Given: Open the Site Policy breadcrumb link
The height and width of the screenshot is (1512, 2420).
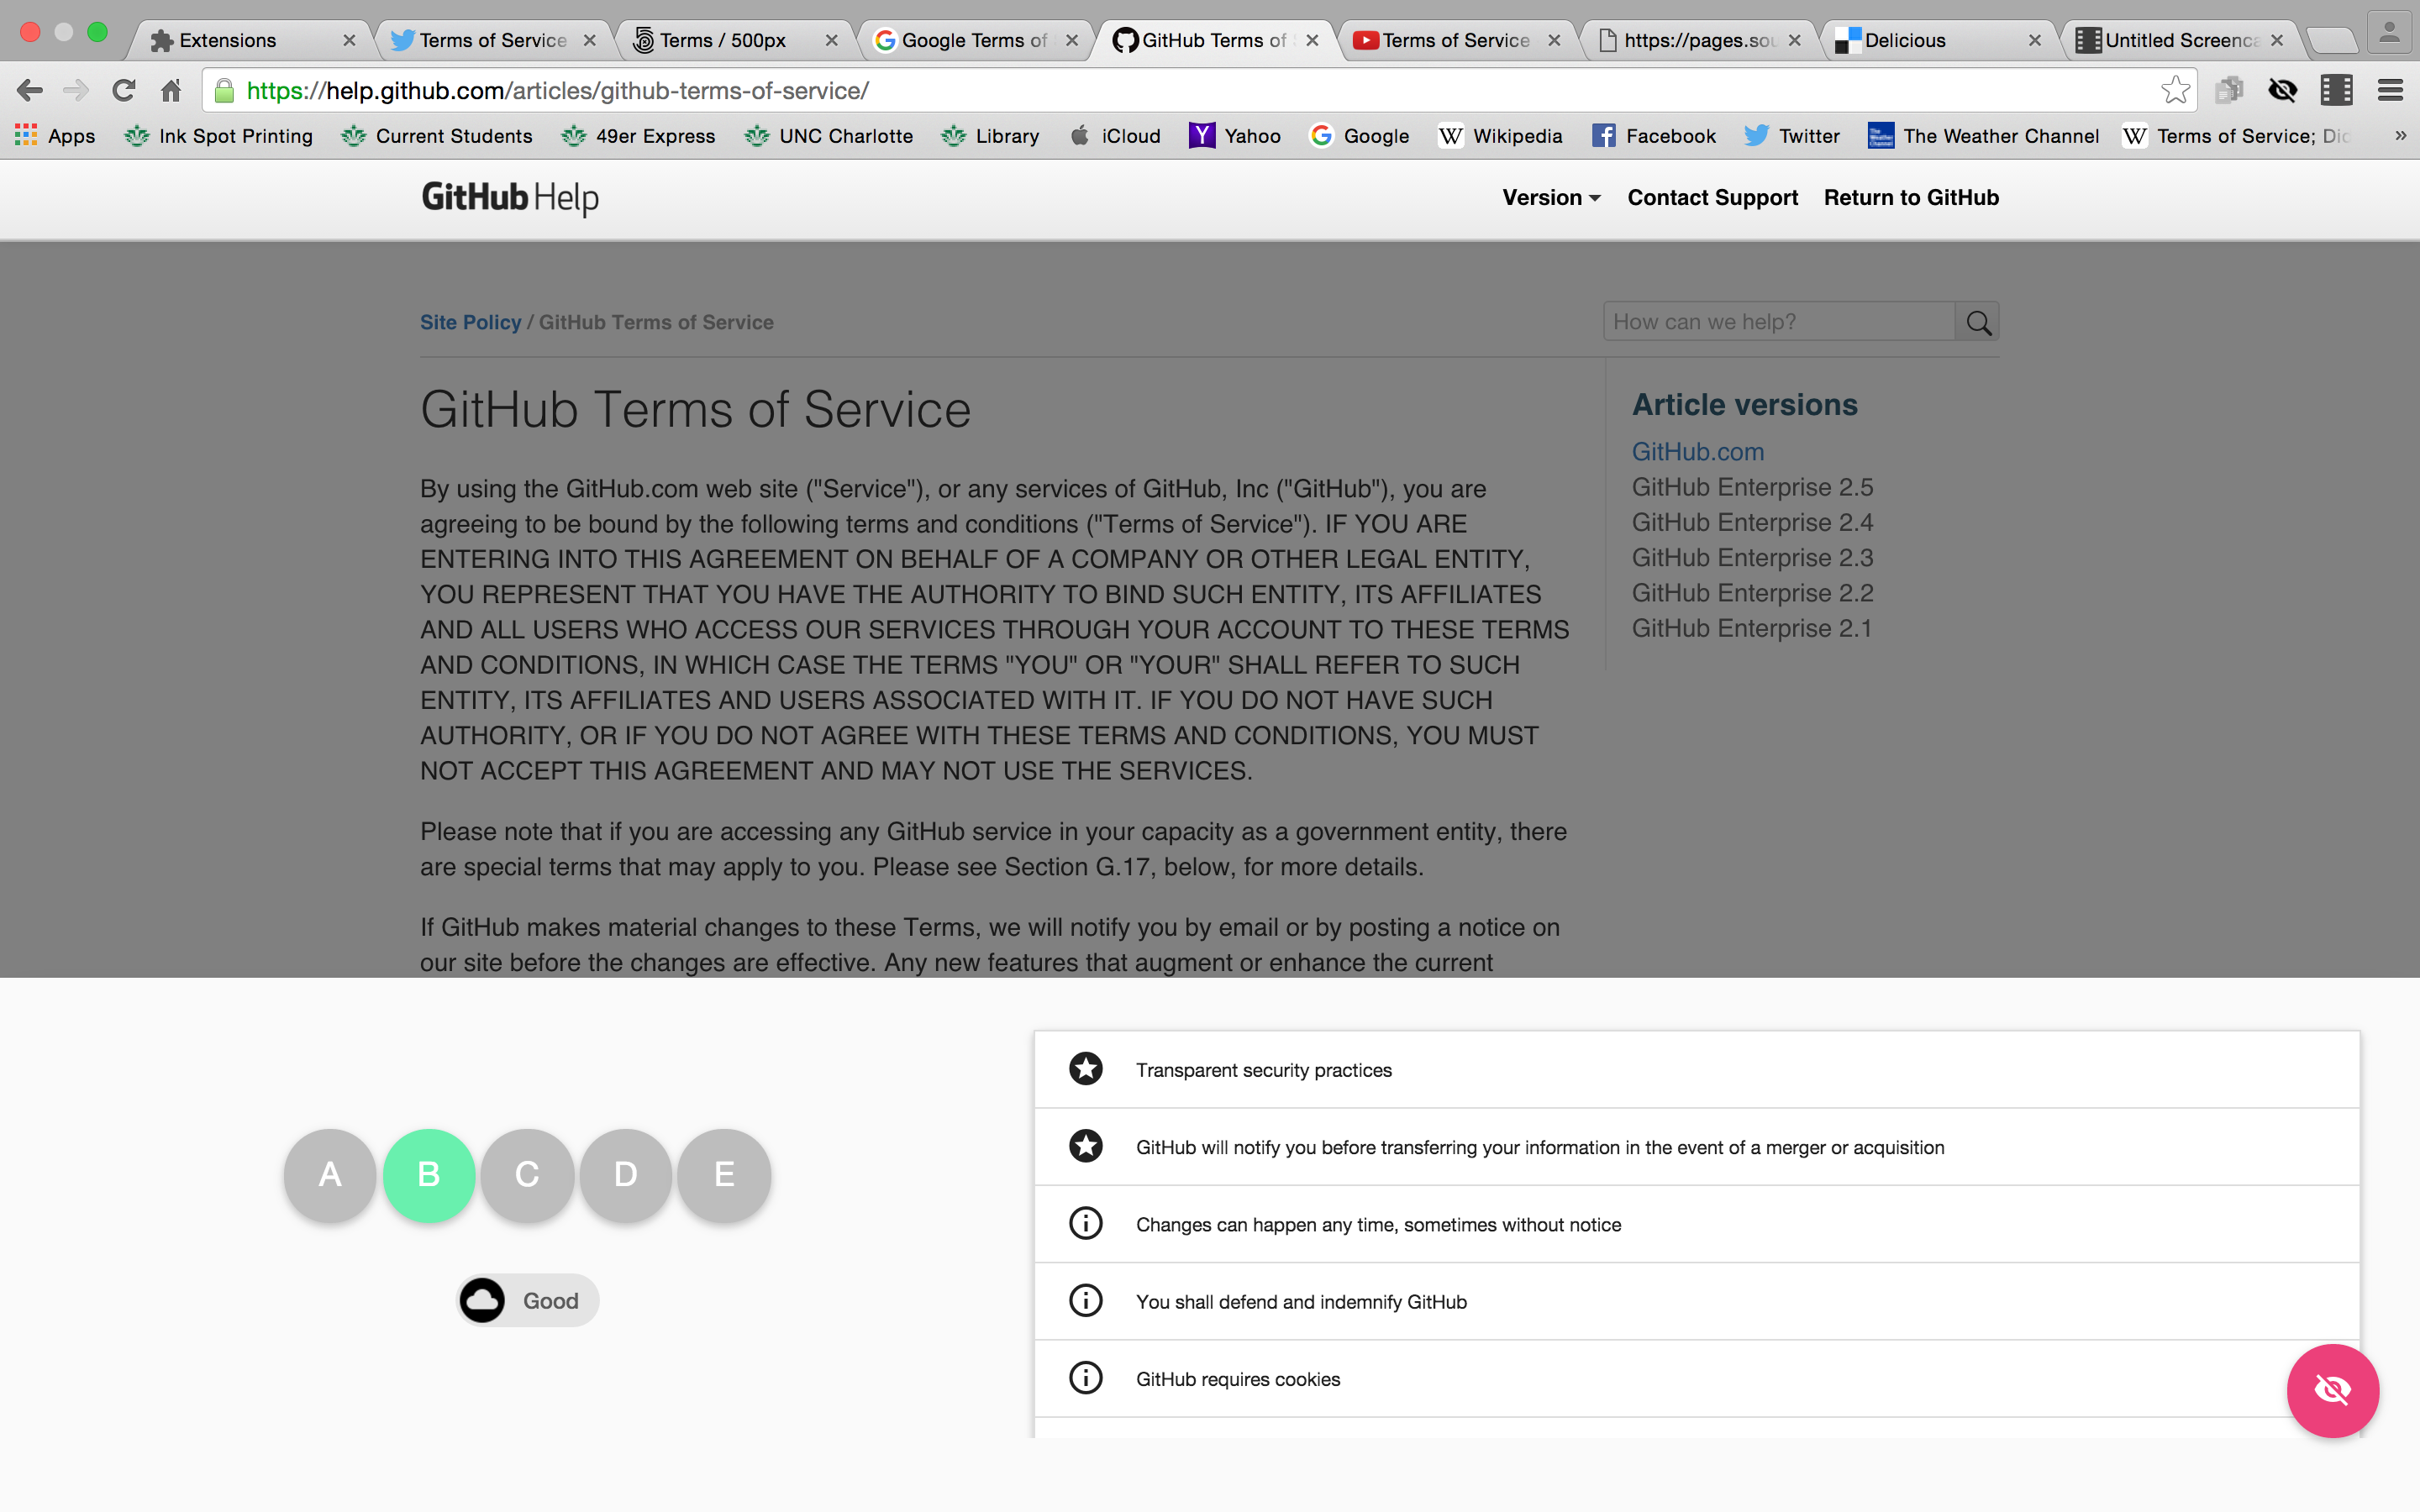Looking at the screenshot, I should point(470,322).
